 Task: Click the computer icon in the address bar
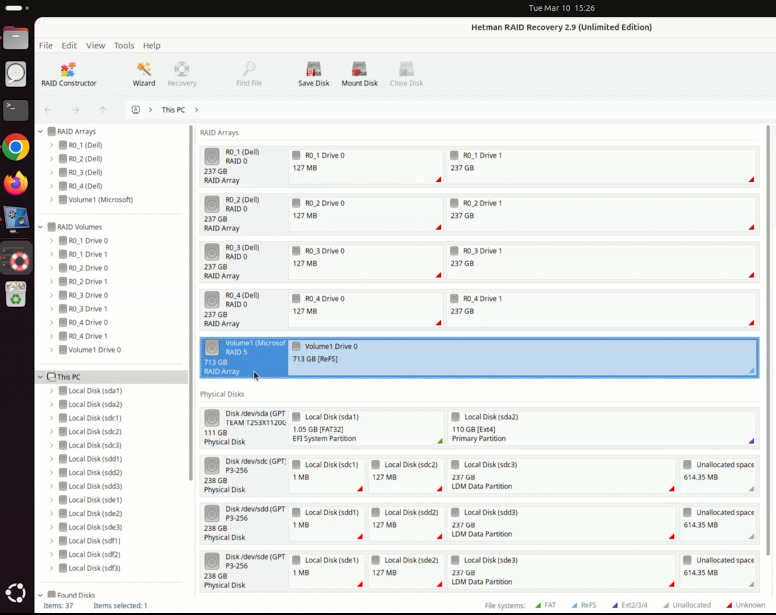click(x=136, y=110)
